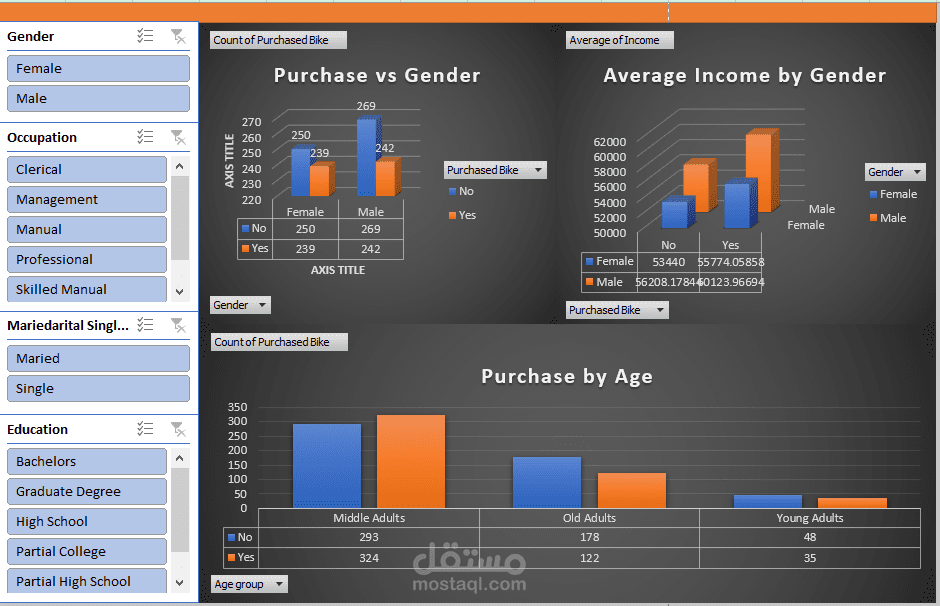Filter by Male in Gender slicer

coord(98,98)
